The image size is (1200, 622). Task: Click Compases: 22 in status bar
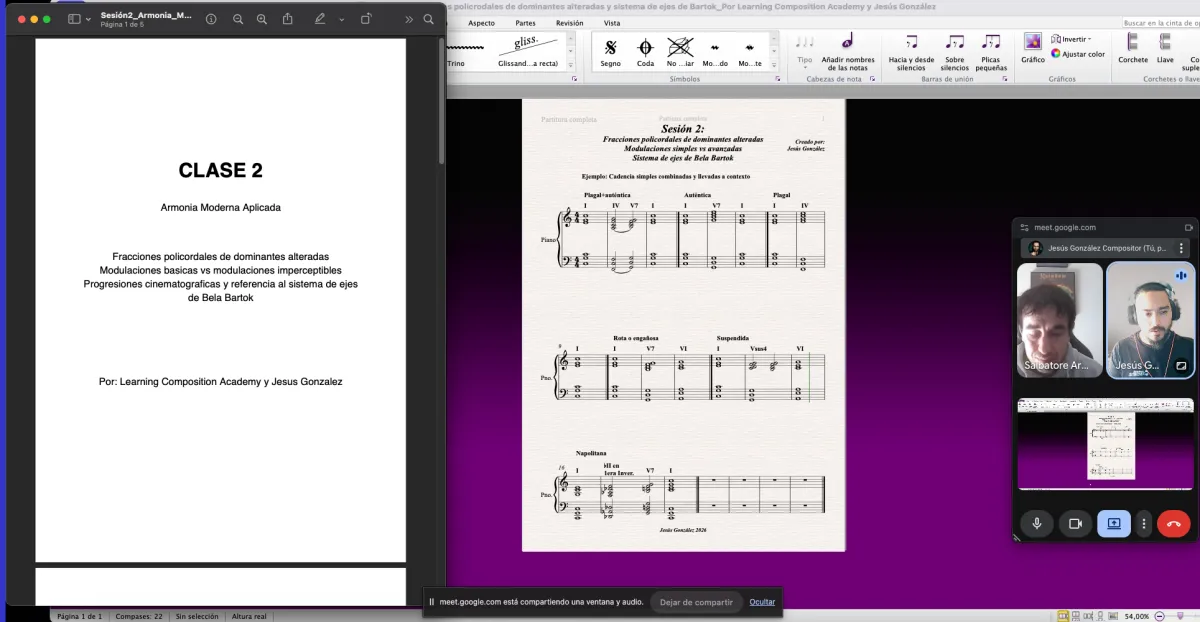[138, 617]
